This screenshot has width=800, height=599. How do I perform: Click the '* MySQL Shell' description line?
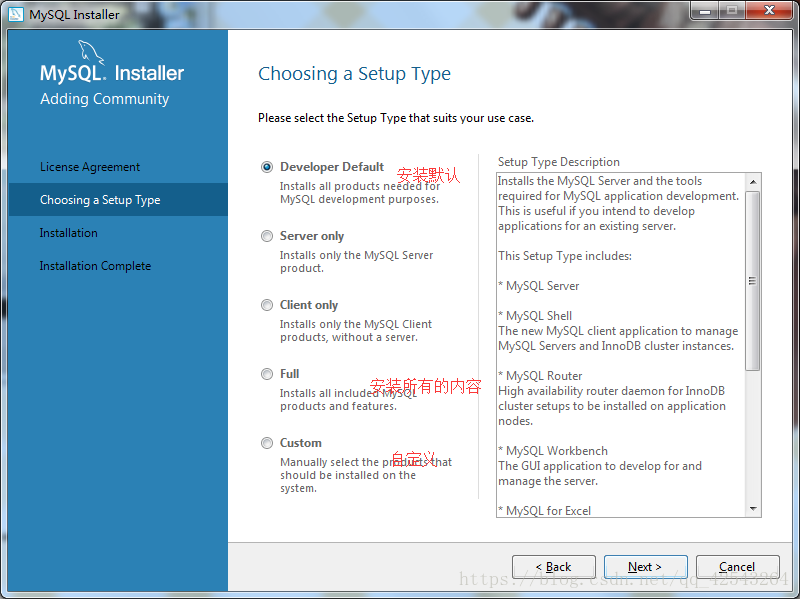point(535,316)
